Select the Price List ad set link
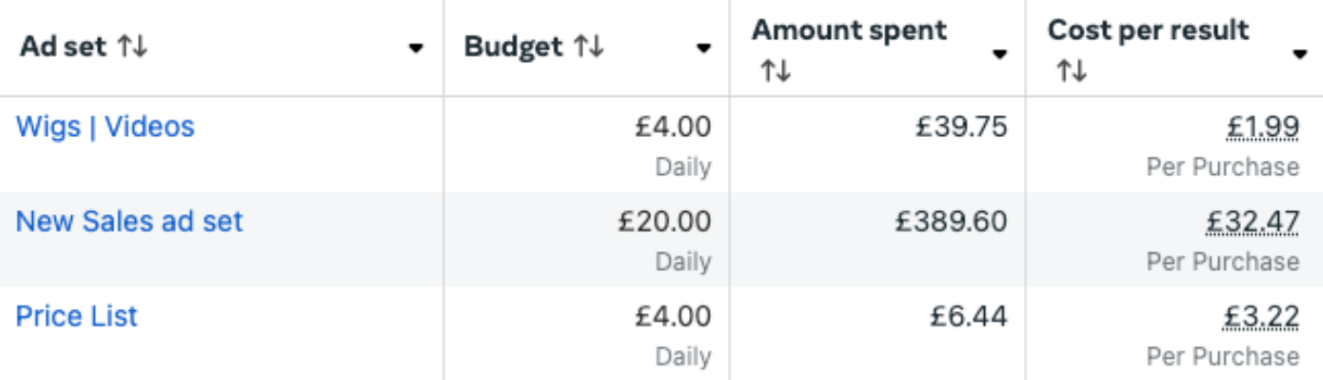The height and width of the screenshot is (380, 1323). click(x=77, y=316)
